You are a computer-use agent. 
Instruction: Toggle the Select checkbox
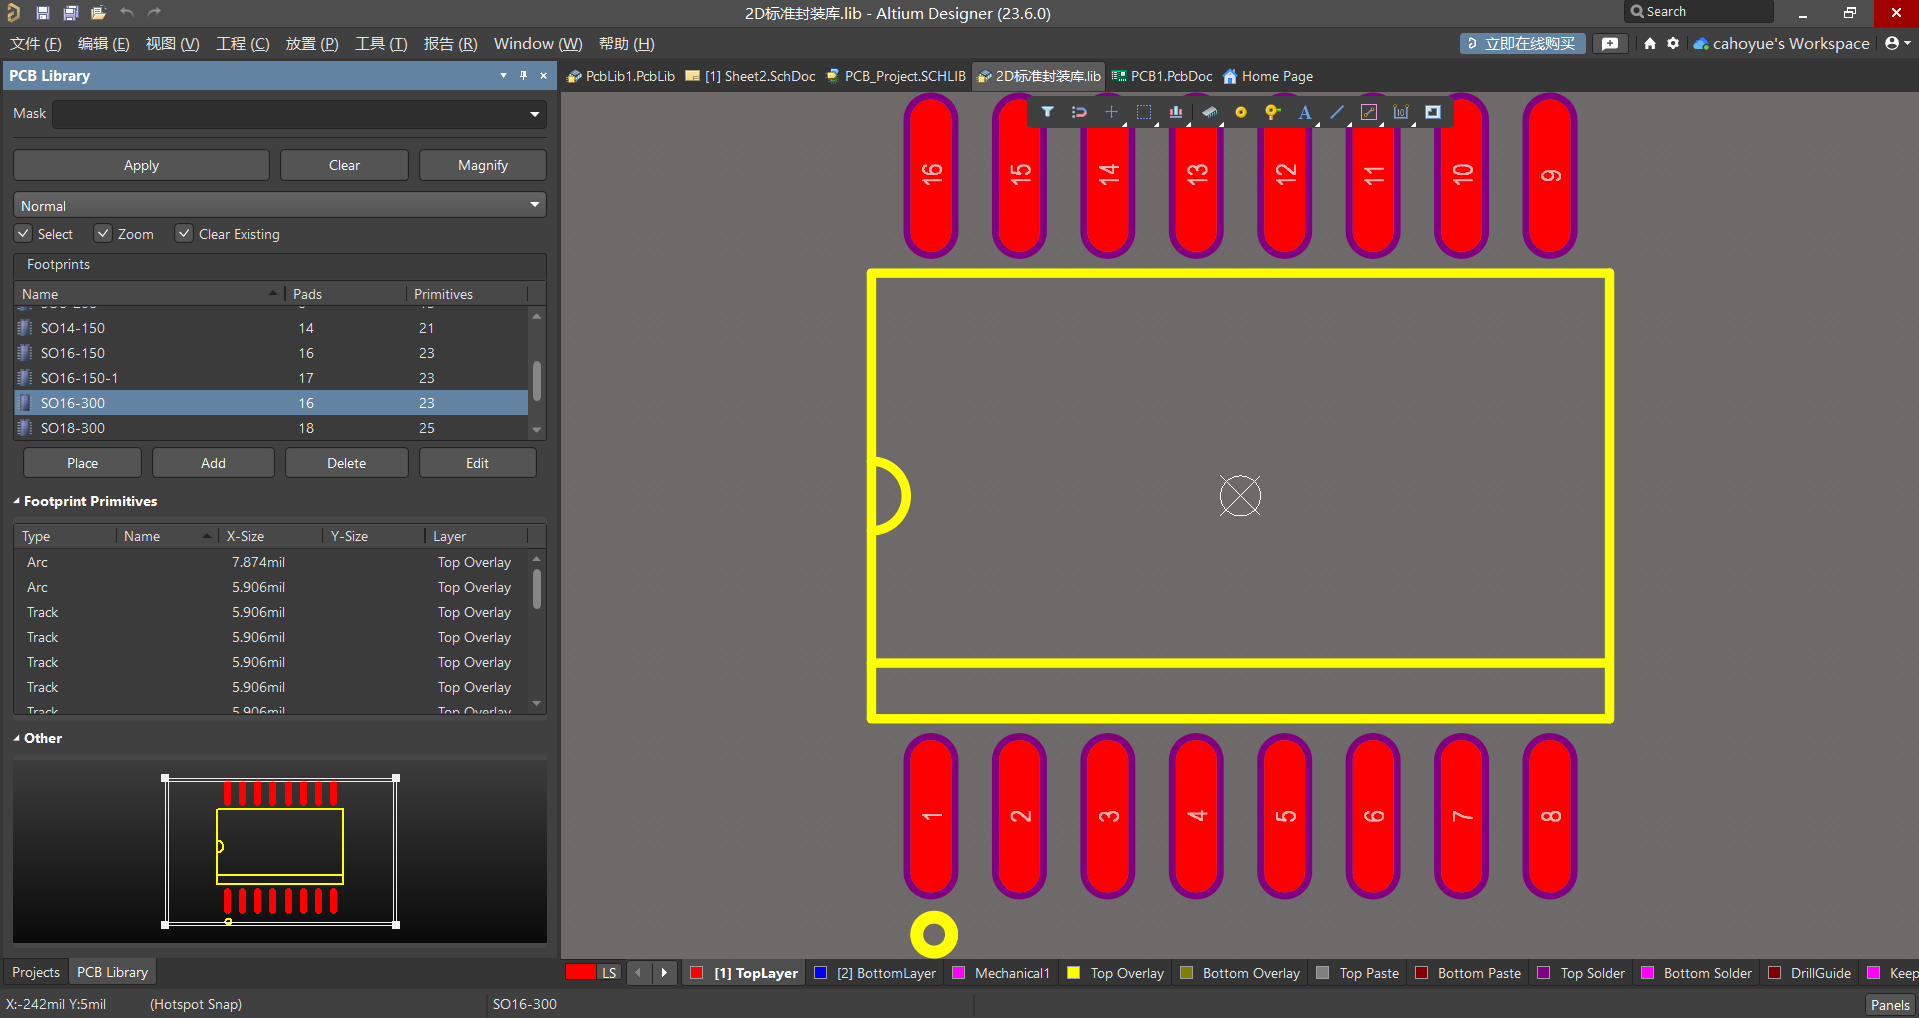(24, 233)
